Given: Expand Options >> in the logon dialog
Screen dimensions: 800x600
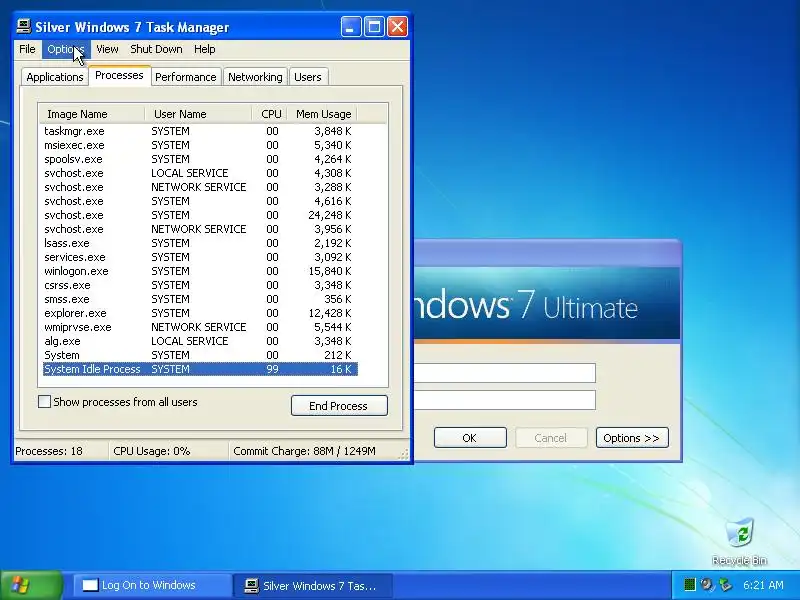Looking at the screenshot, I should (x=632, y=438).
